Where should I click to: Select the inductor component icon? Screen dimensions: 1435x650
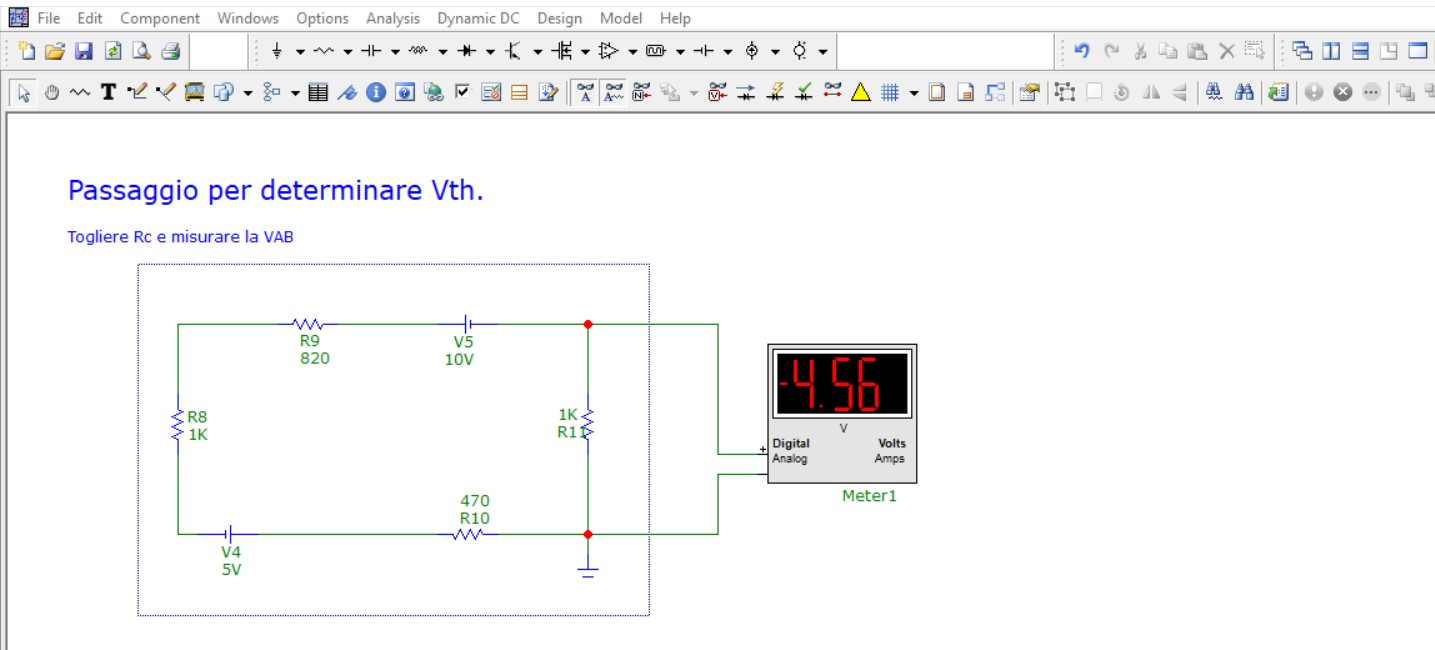point(419,51)
